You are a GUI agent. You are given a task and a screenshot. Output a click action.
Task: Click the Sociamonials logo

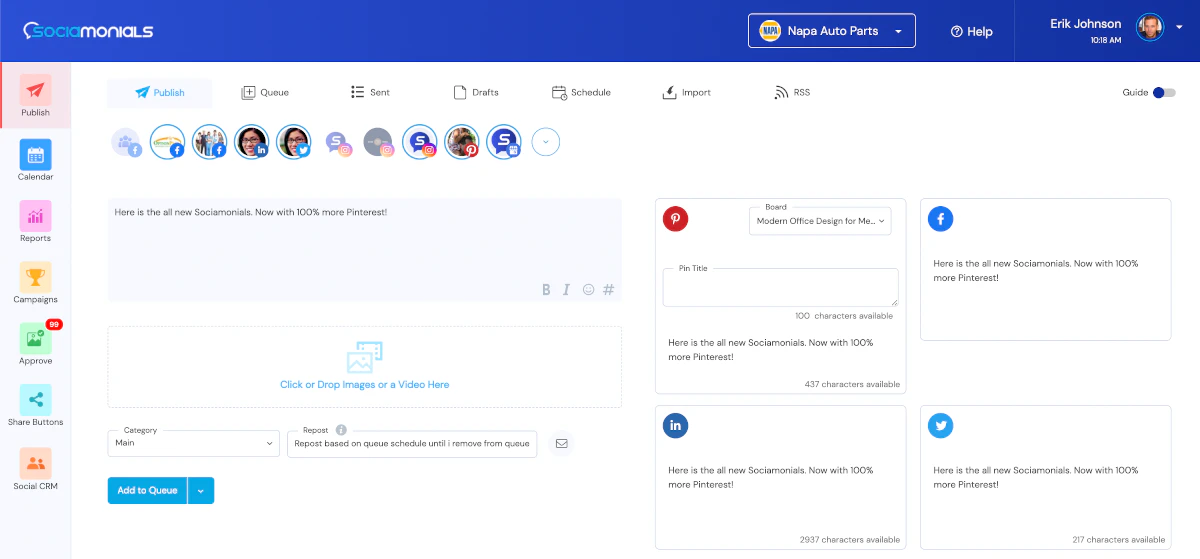coord(88,31)
